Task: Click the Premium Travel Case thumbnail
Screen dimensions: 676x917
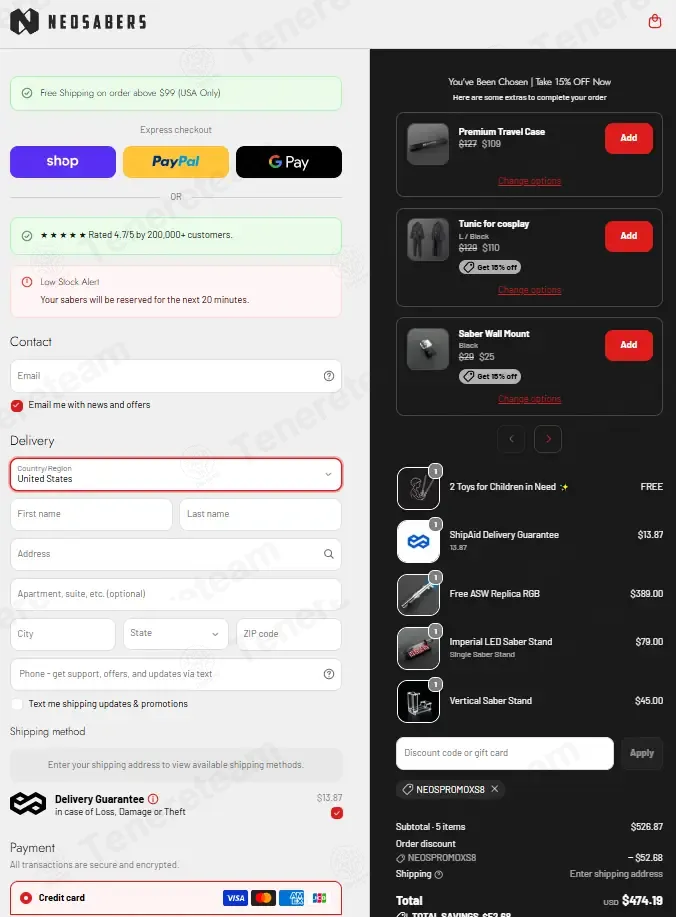Action: coord(427,144)
